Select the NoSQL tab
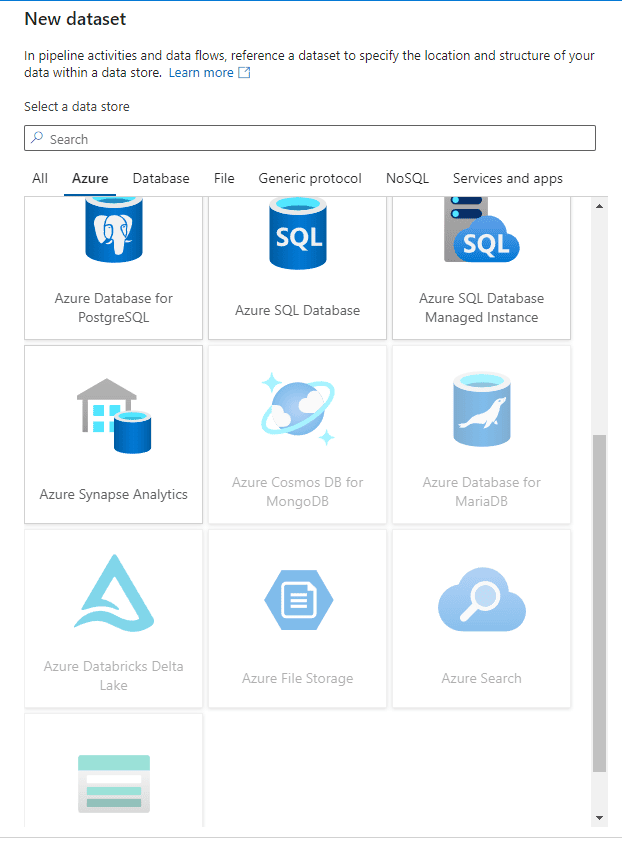 [x=407, y=179]
